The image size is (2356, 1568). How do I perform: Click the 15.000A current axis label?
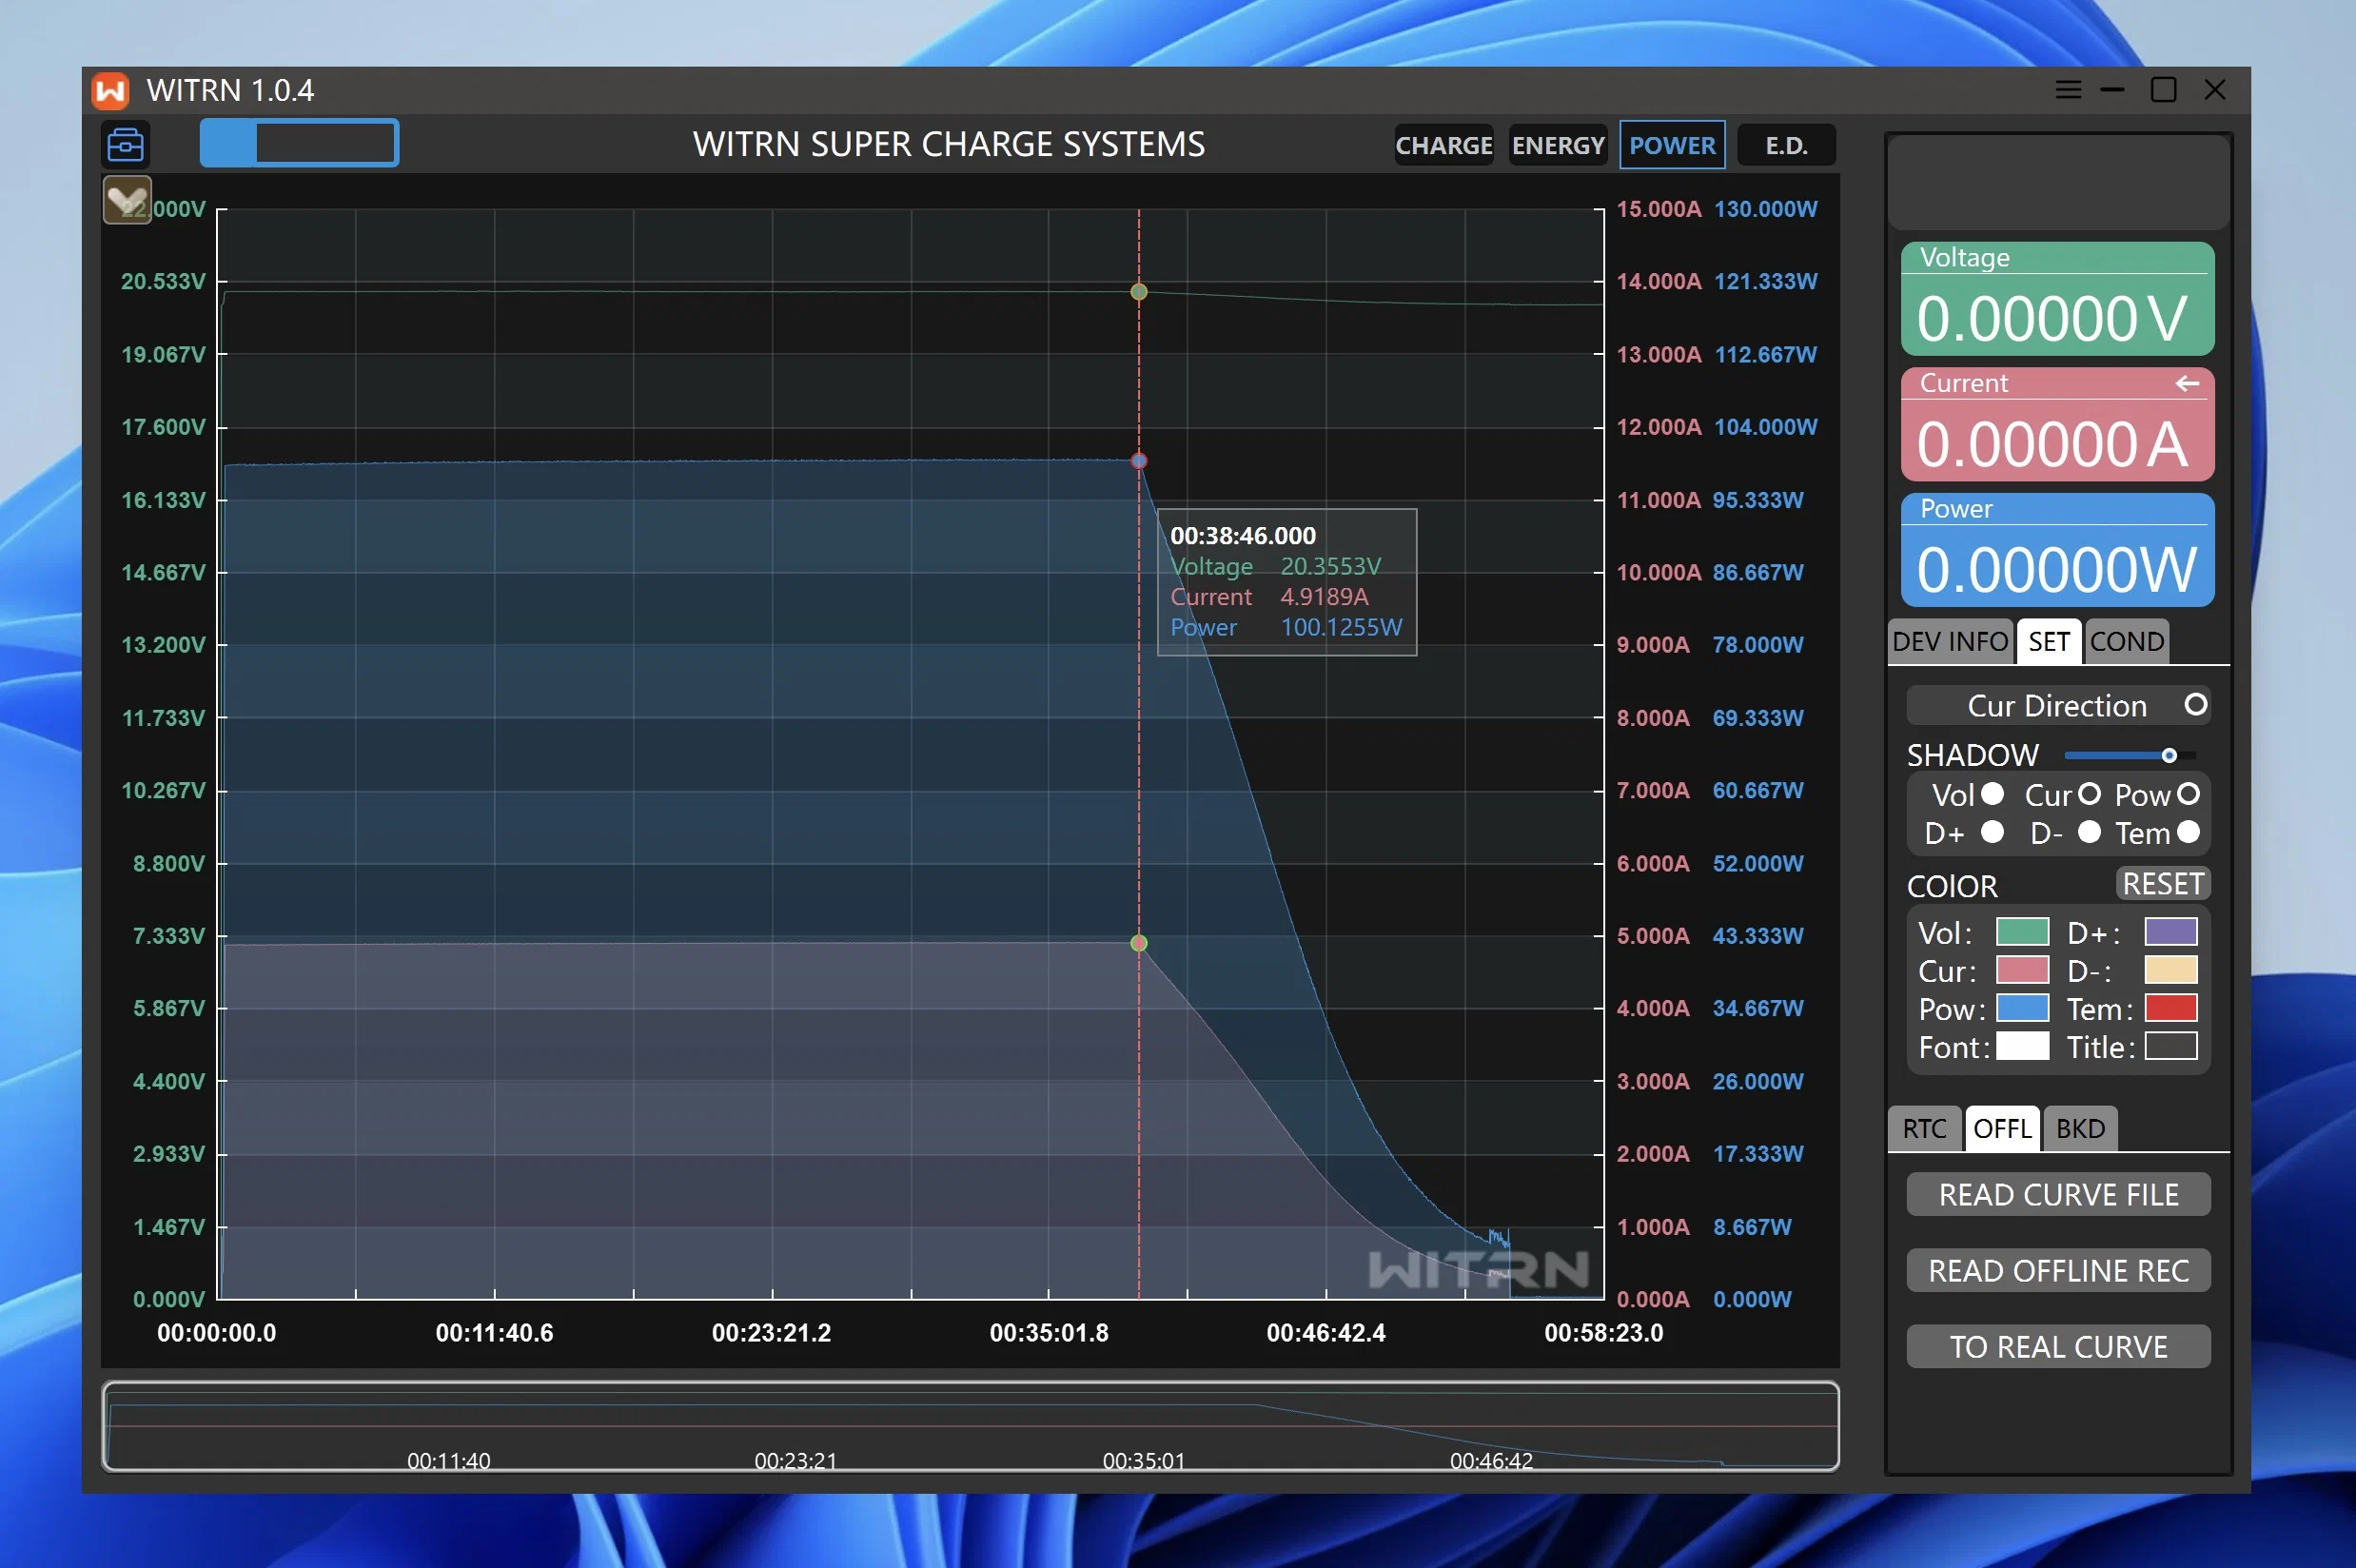pos(1658,209)
